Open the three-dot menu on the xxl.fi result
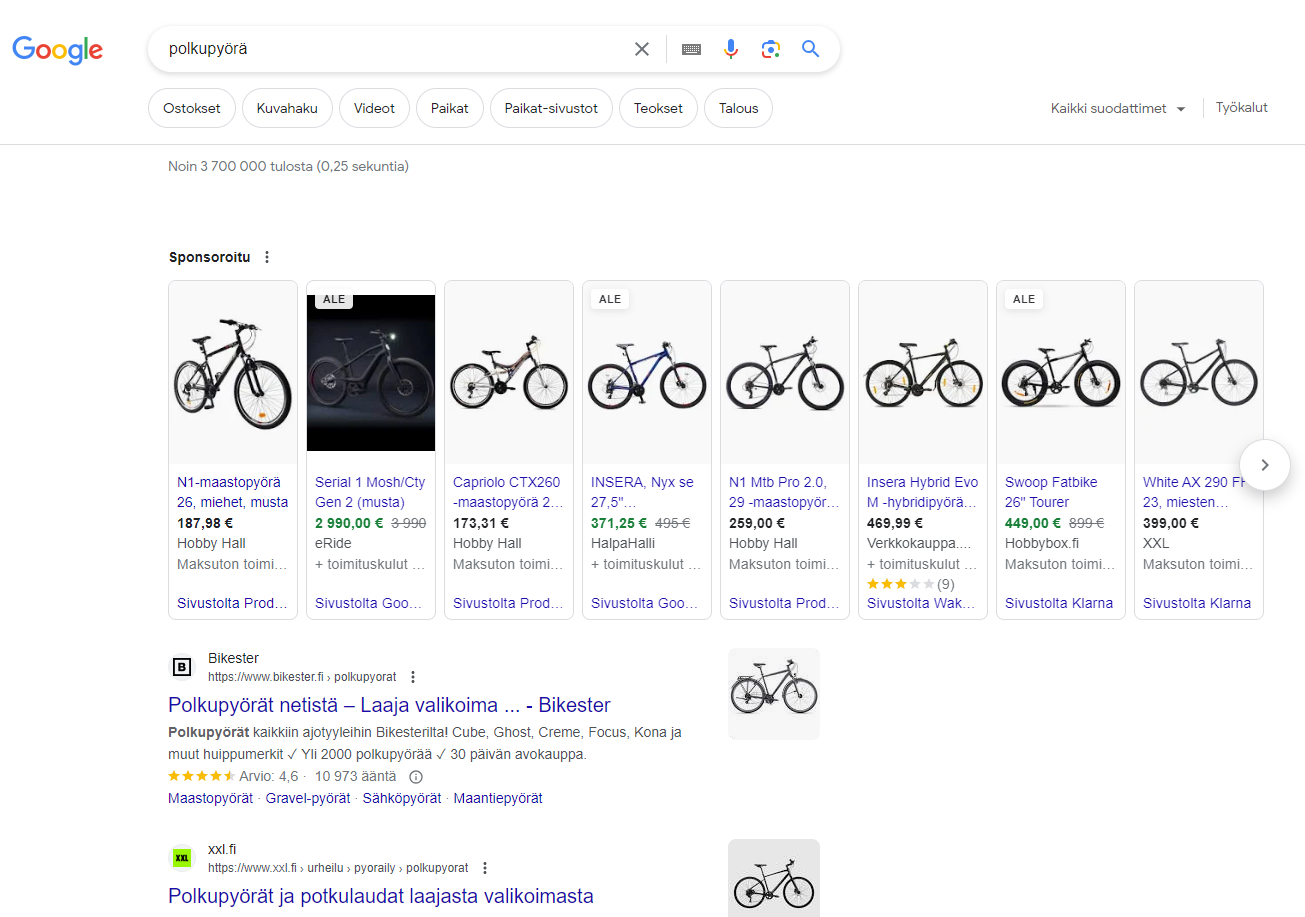Screen dimensions: 1305x917 pos(485,867)
